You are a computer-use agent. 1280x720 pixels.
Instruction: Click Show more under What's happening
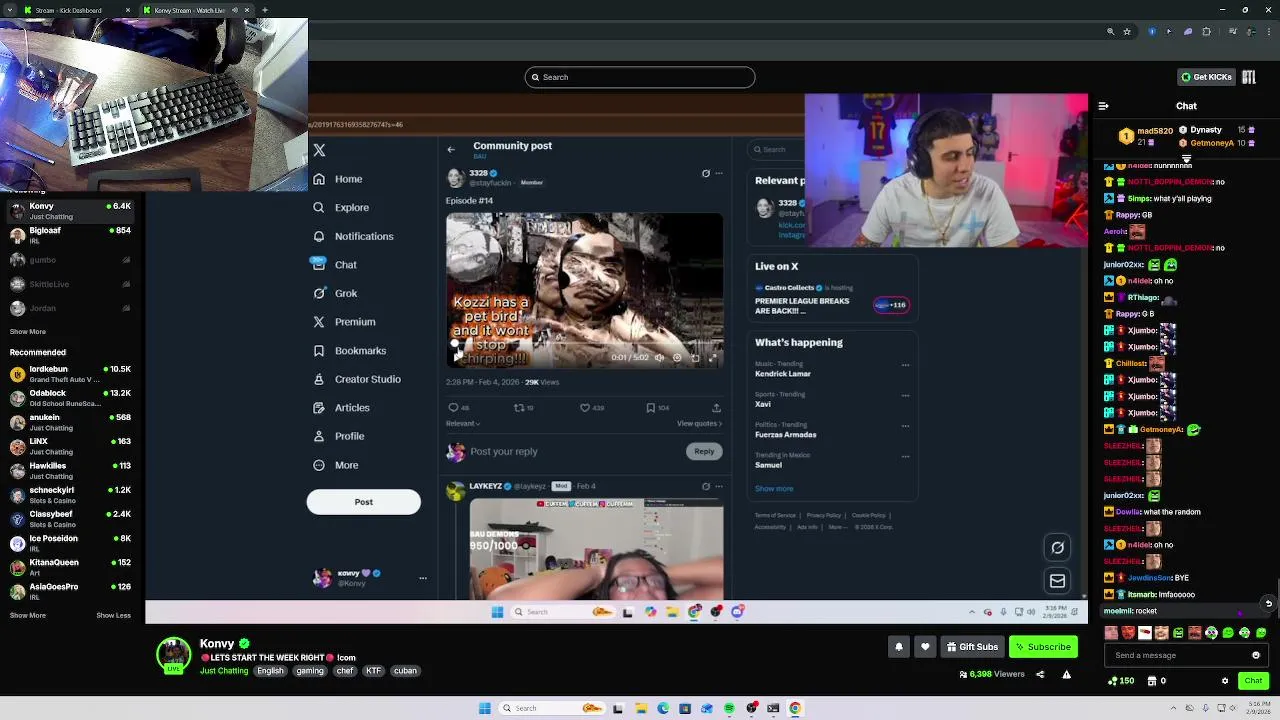[774, 489]
